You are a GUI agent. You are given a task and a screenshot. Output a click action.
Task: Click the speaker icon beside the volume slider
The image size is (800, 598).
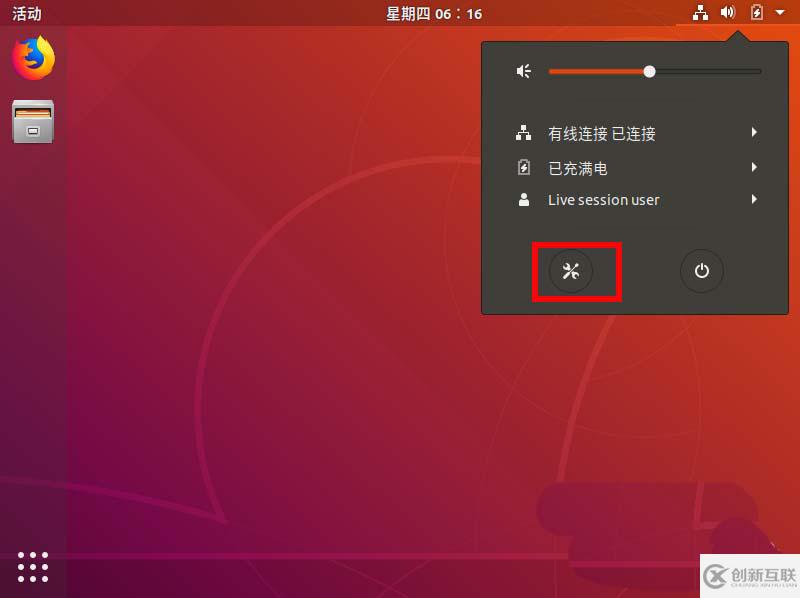[523, 71]
